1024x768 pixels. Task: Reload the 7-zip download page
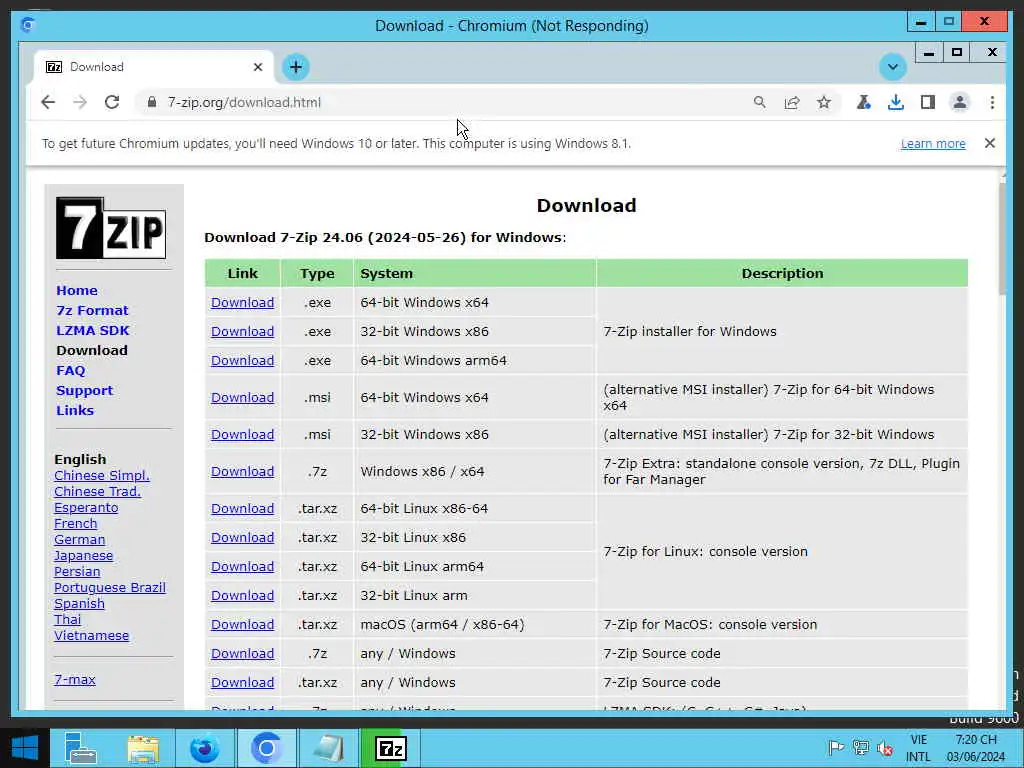(112, 103)
